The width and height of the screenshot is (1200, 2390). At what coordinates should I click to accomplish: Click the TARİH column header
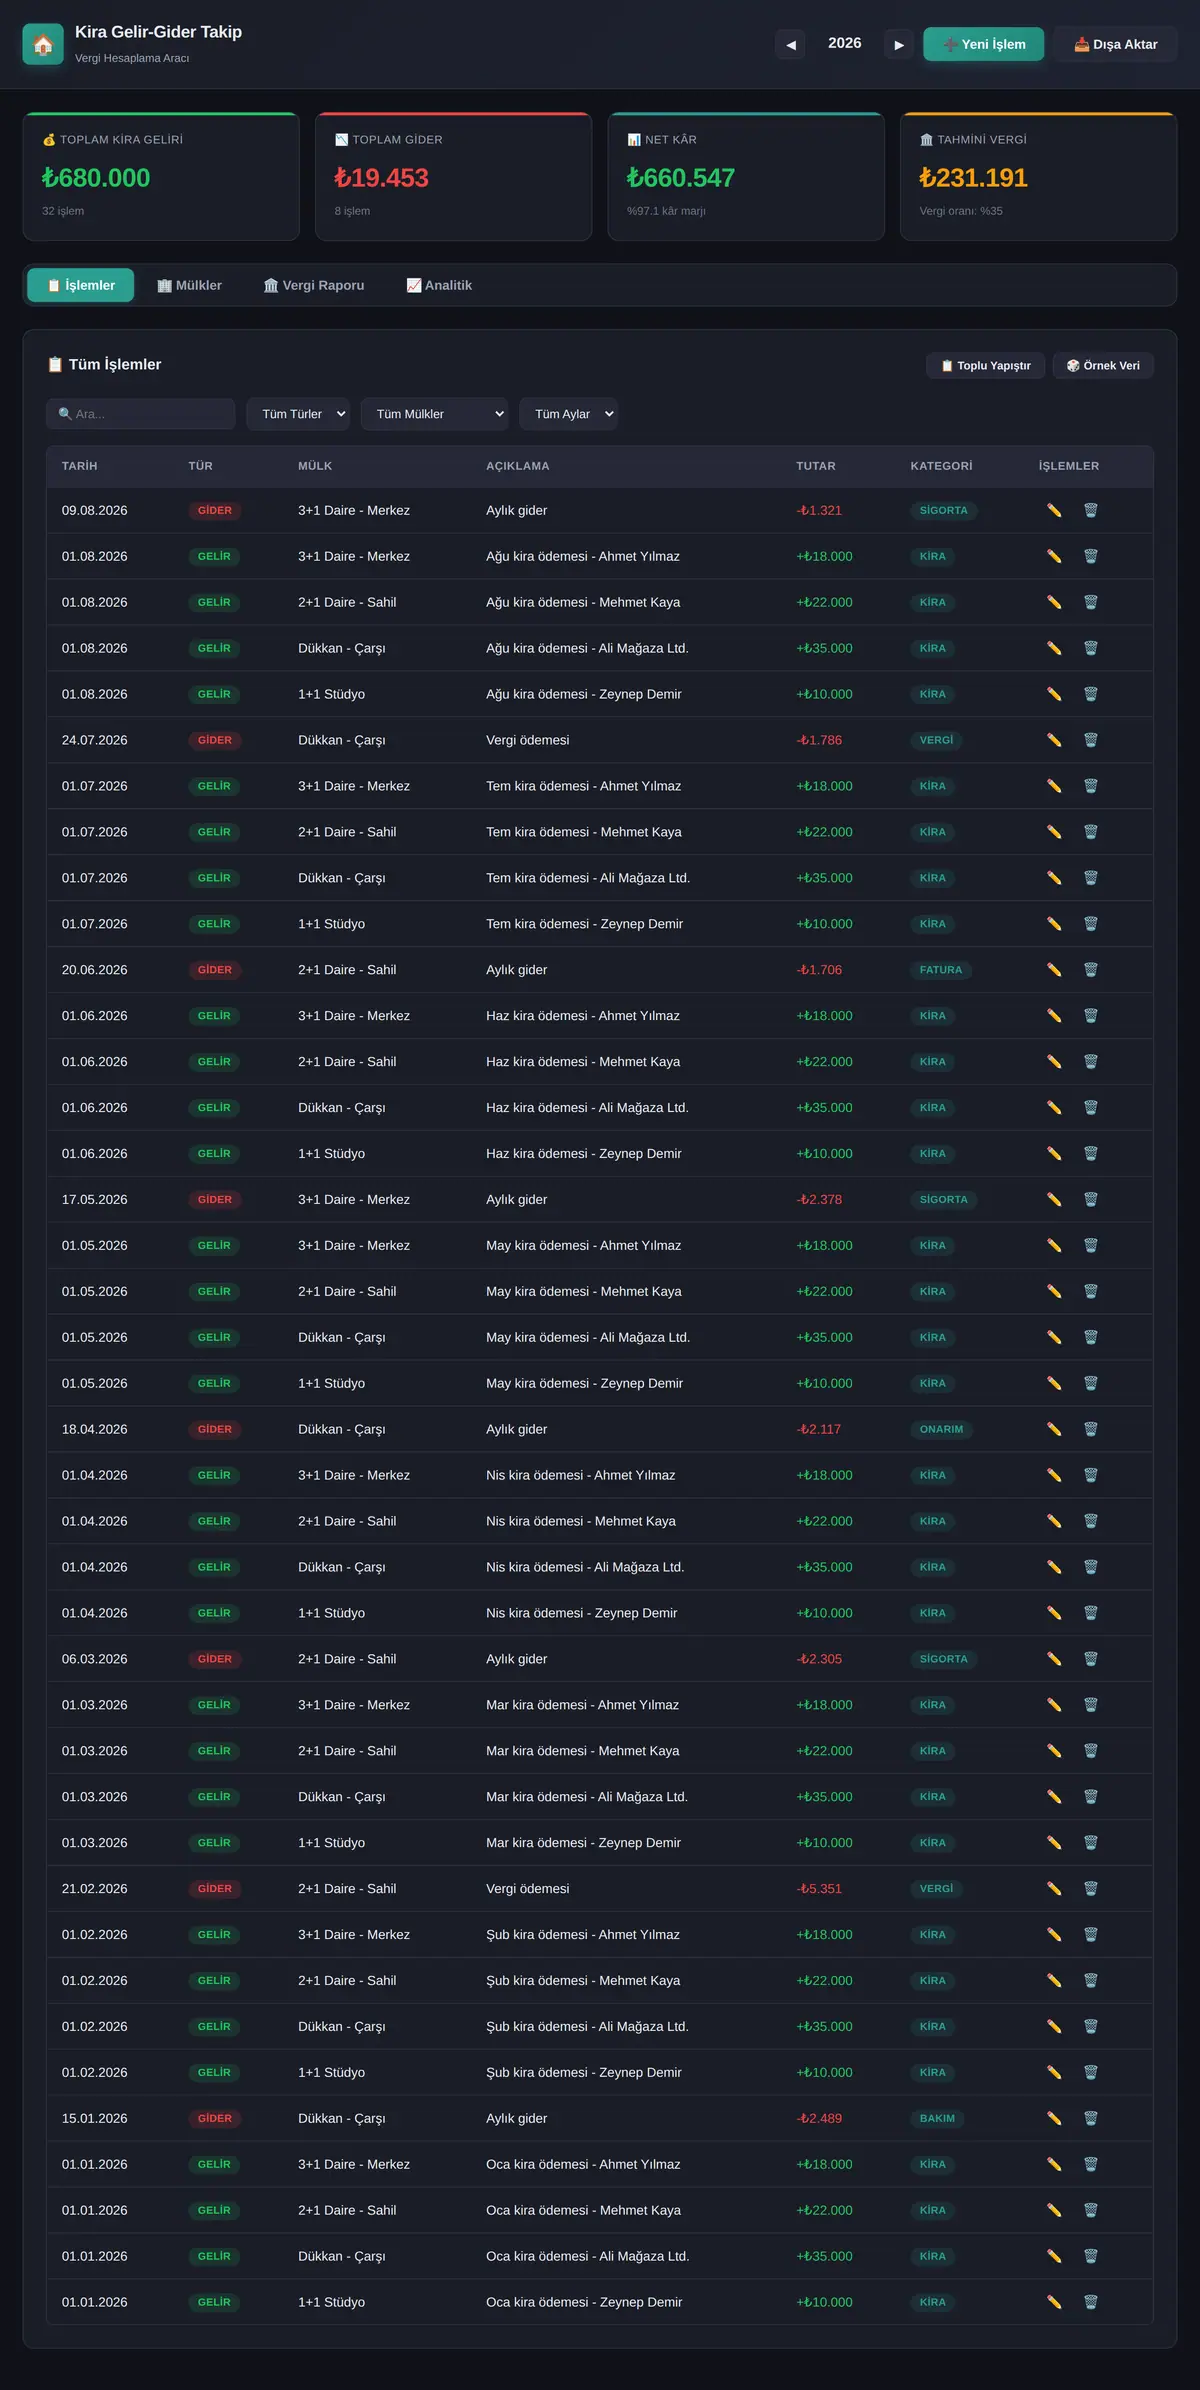[80, 466]
